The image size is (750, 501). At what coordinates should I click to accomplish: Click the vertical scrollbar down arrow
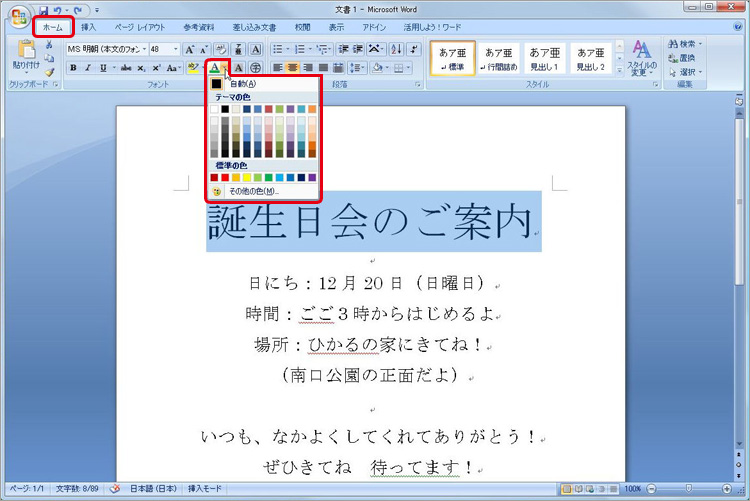point(739,445)
